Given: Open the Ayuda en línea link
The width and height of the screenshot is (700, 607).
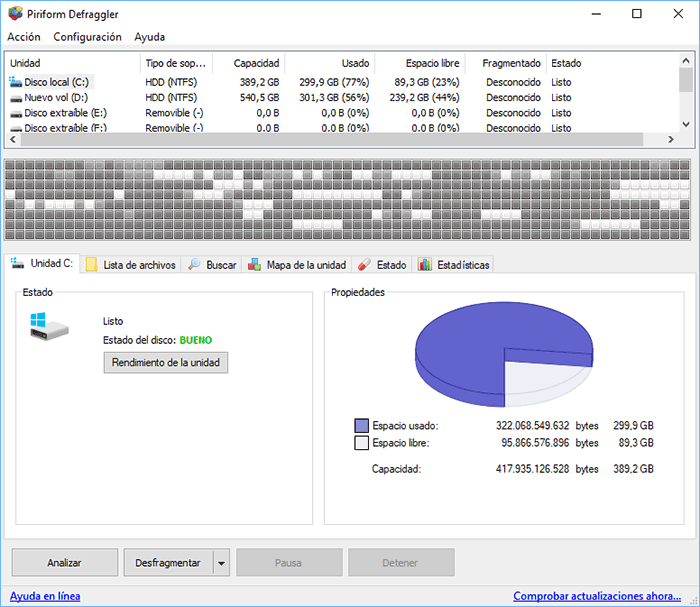Looking at the screenshot, I should [x=45, y=596].
